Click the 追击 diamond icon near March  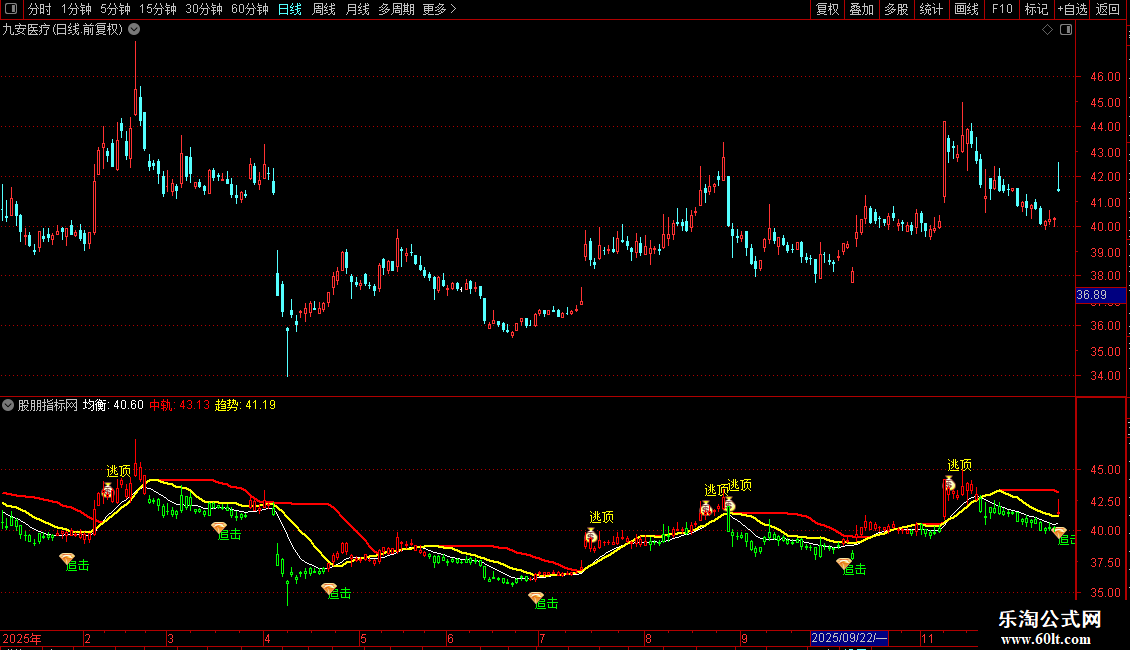(x=219, y=528)
